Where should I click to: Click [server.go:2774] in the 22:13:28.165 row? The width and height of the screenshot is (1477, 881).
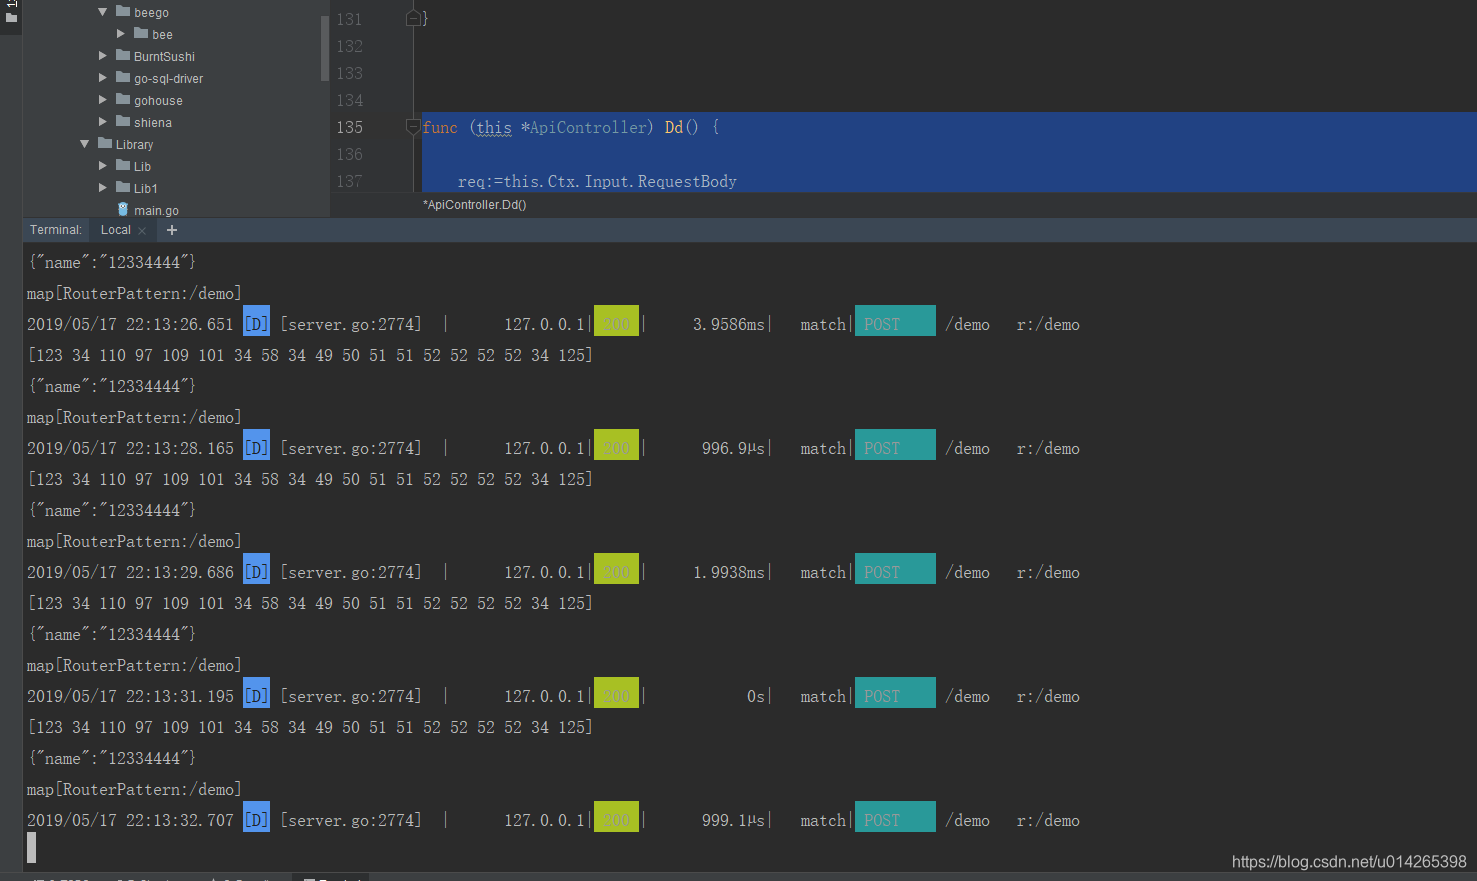coord(351,448)
